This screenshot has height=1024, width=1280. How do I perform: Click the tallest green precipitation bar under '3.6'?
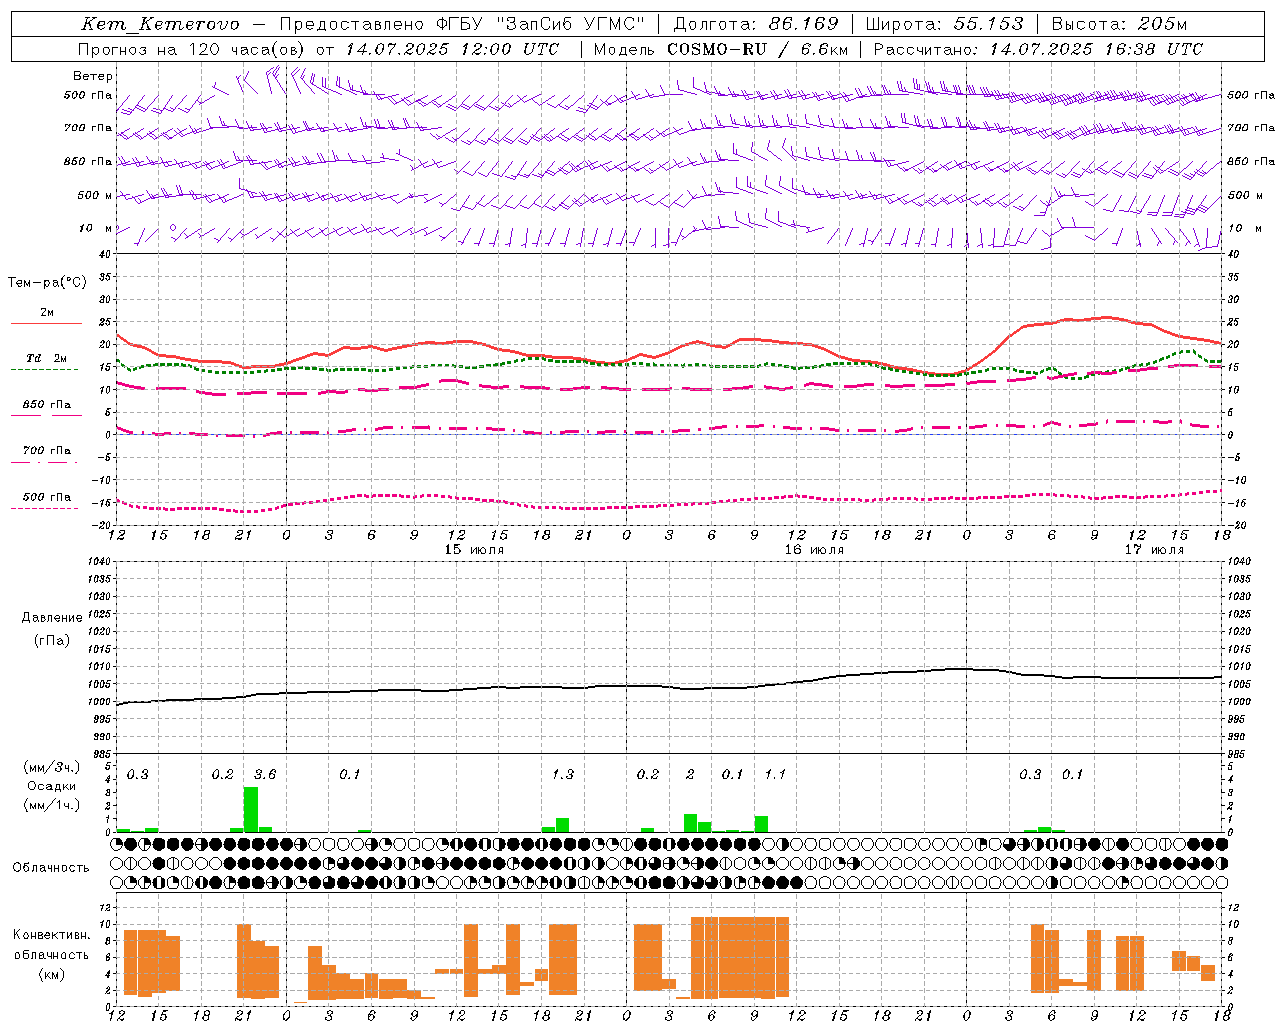[251, 809]
